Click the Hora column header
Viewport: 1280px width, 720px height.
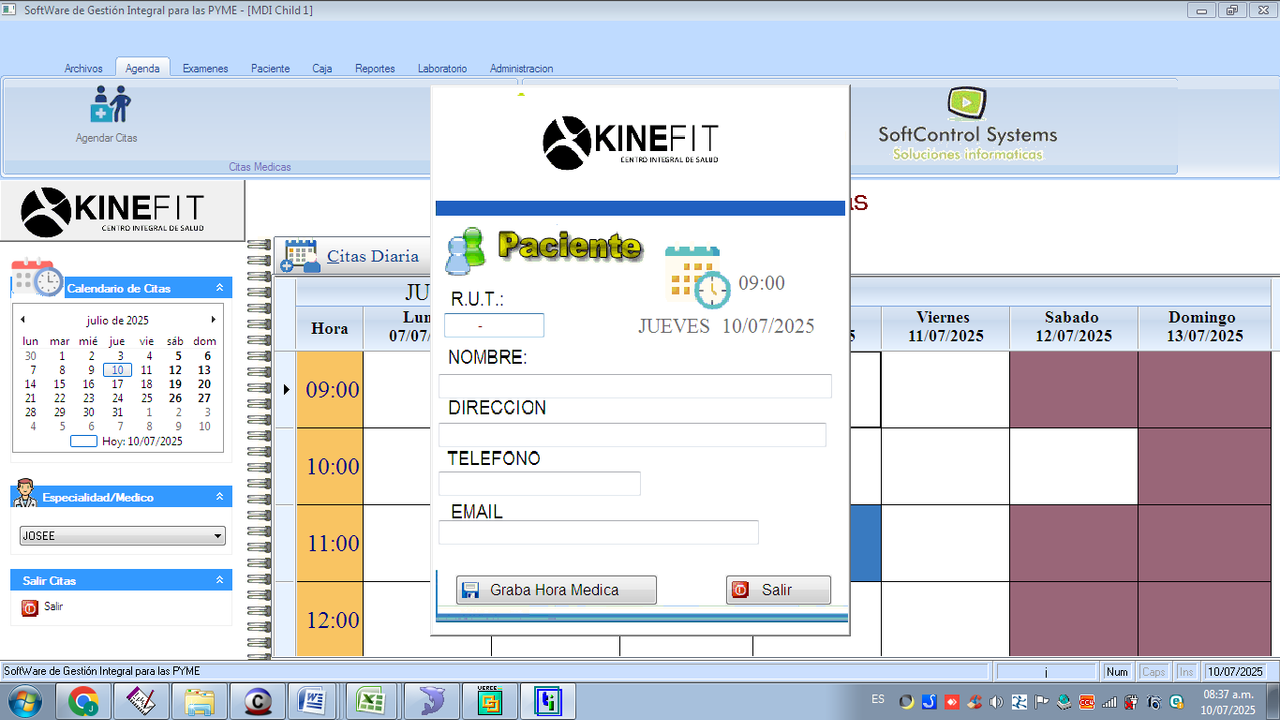coord(330,328)
